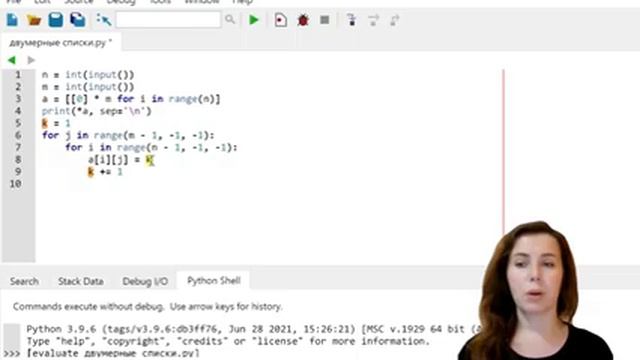Open a file using the folder icon

pyautogui.click(x=34, y=20)
